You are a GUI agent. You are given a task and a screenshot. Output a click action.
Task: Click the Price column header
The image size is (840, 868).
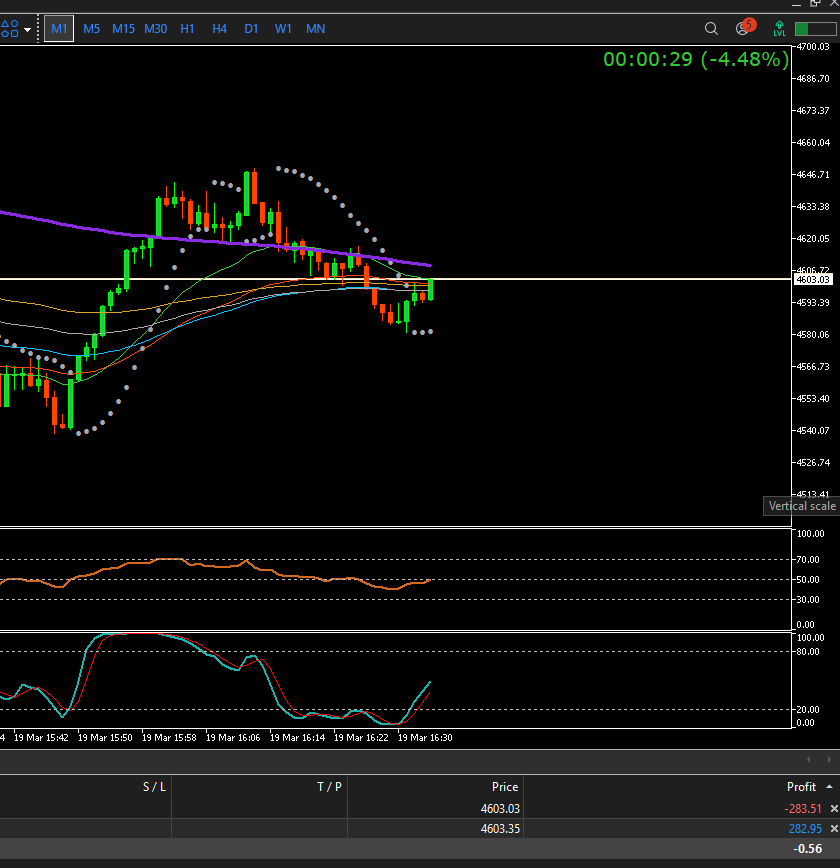505,787
